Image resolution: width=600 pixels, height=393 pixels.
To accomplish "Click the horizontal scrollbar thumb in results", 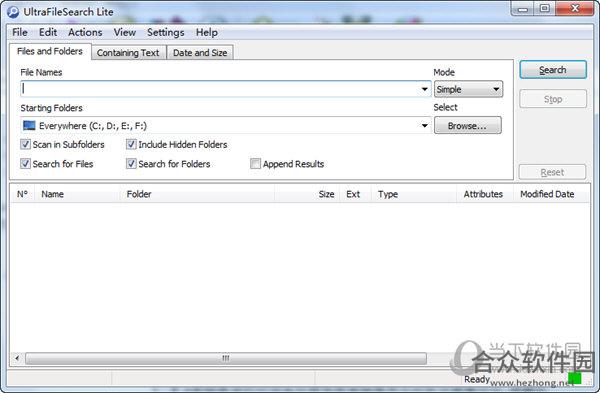I will point(226,359).
